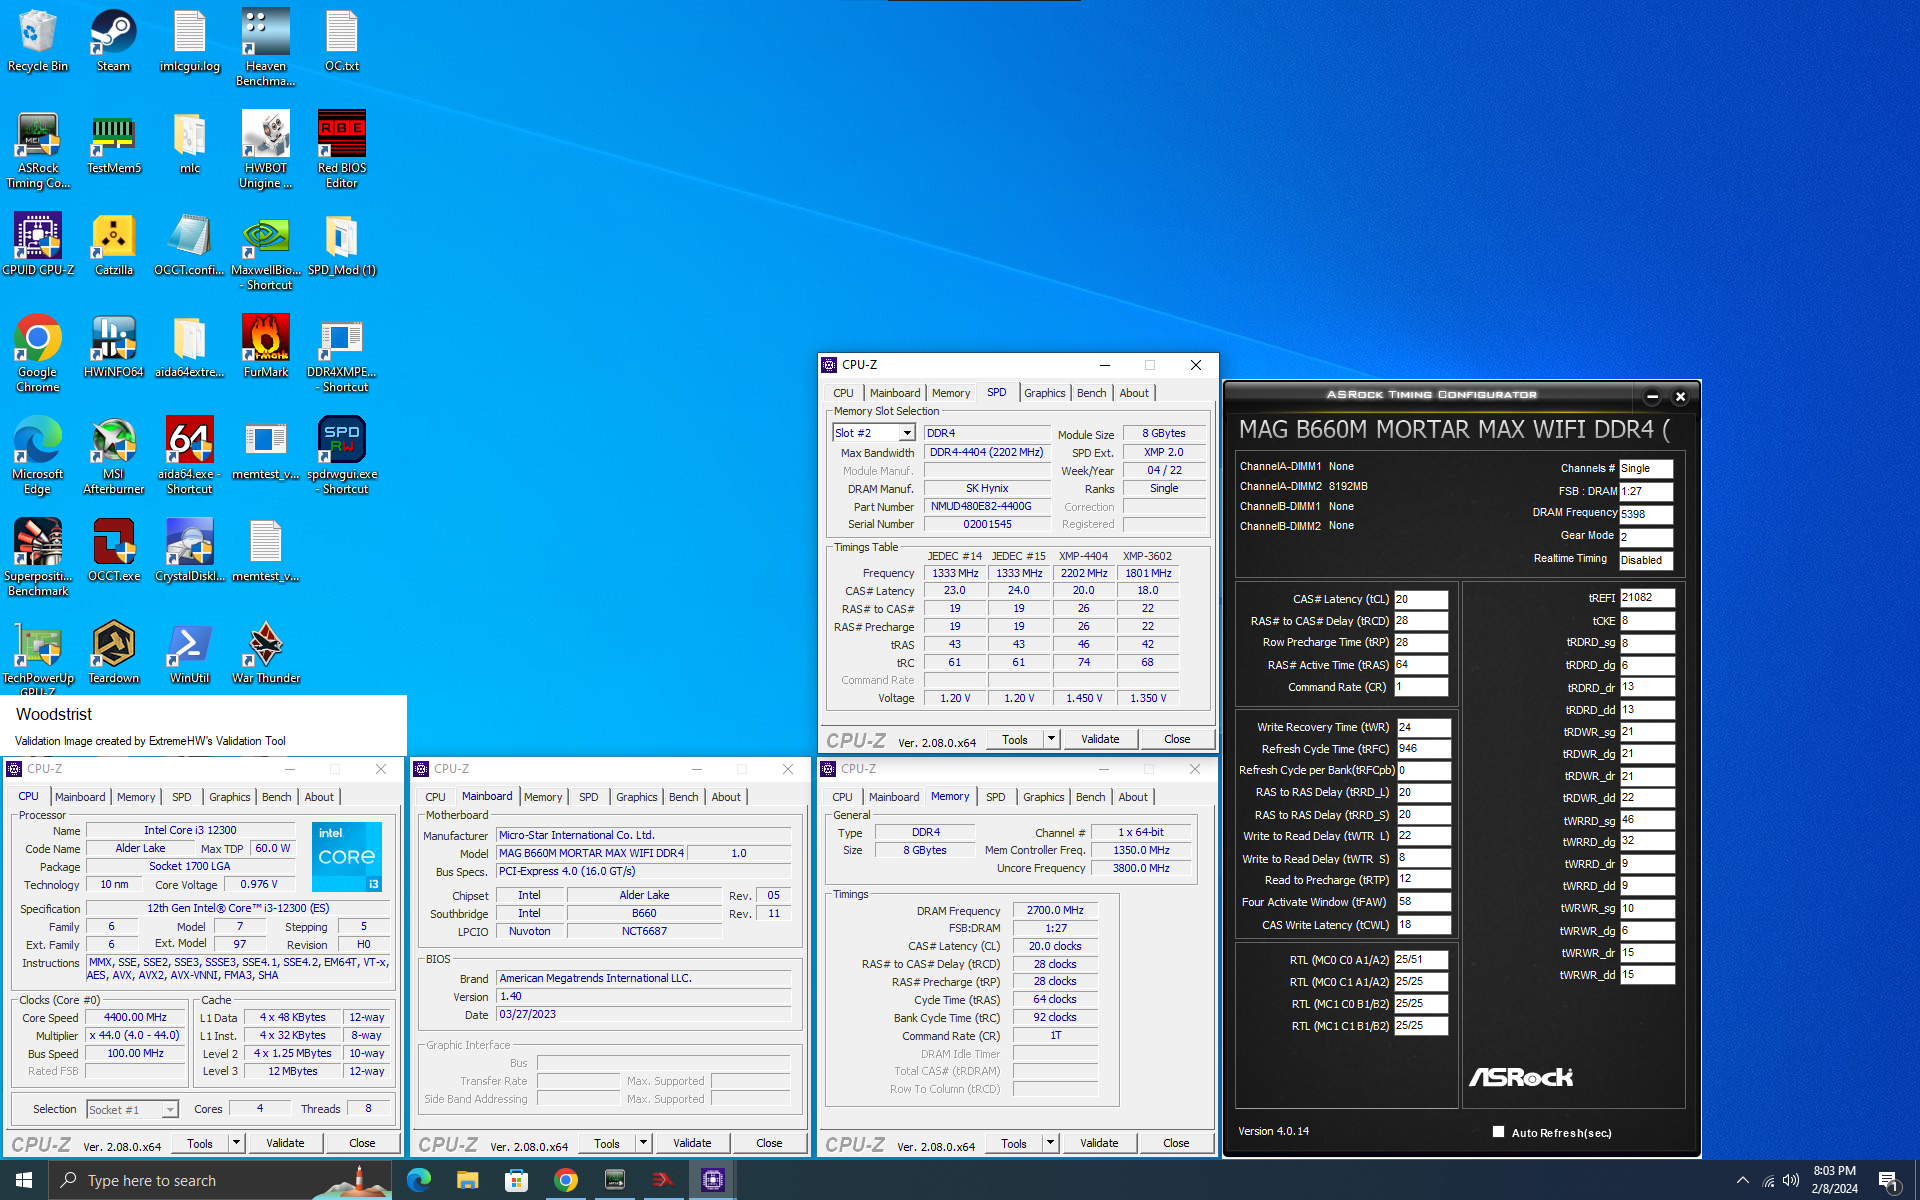Open Windows Start menu
This screenshot has height=1200, width=1920.
[x=24, y=1180]
